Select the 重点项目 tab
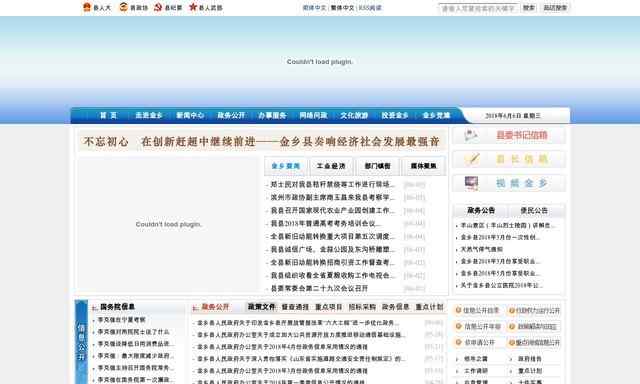640x384 pixels. tap(329, 307)
